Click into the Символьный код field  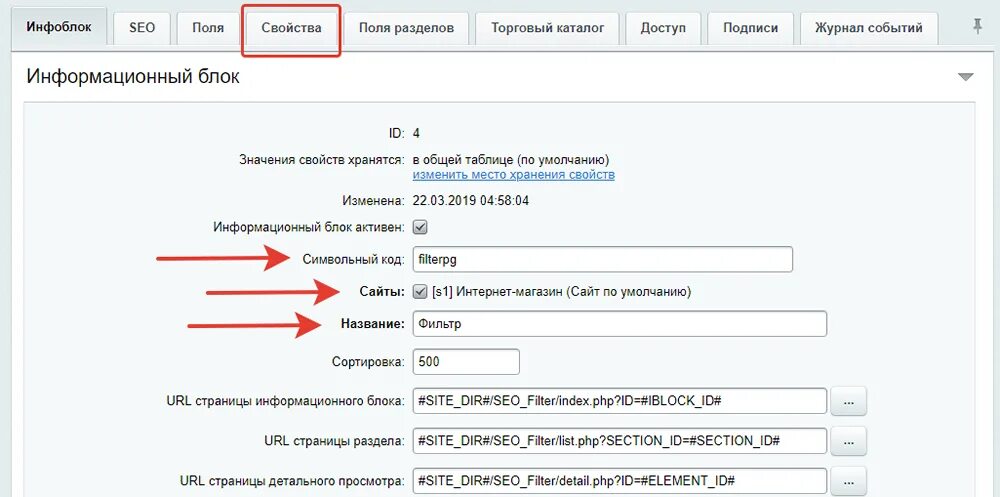click(x=603, y=260)
